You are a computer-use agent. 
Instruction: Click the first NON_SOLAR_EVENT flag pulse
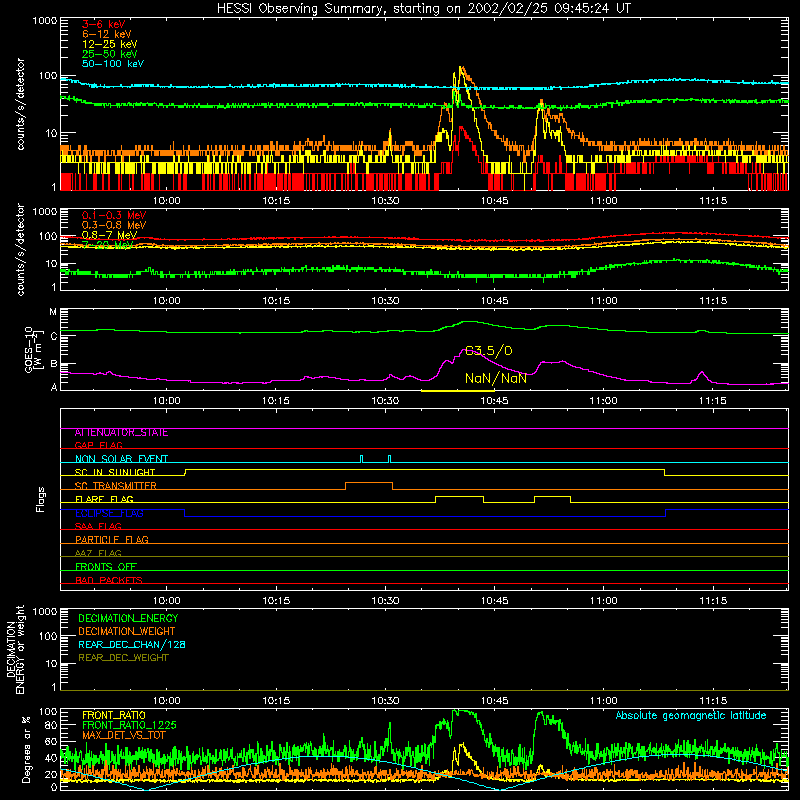tap(362, 459)
